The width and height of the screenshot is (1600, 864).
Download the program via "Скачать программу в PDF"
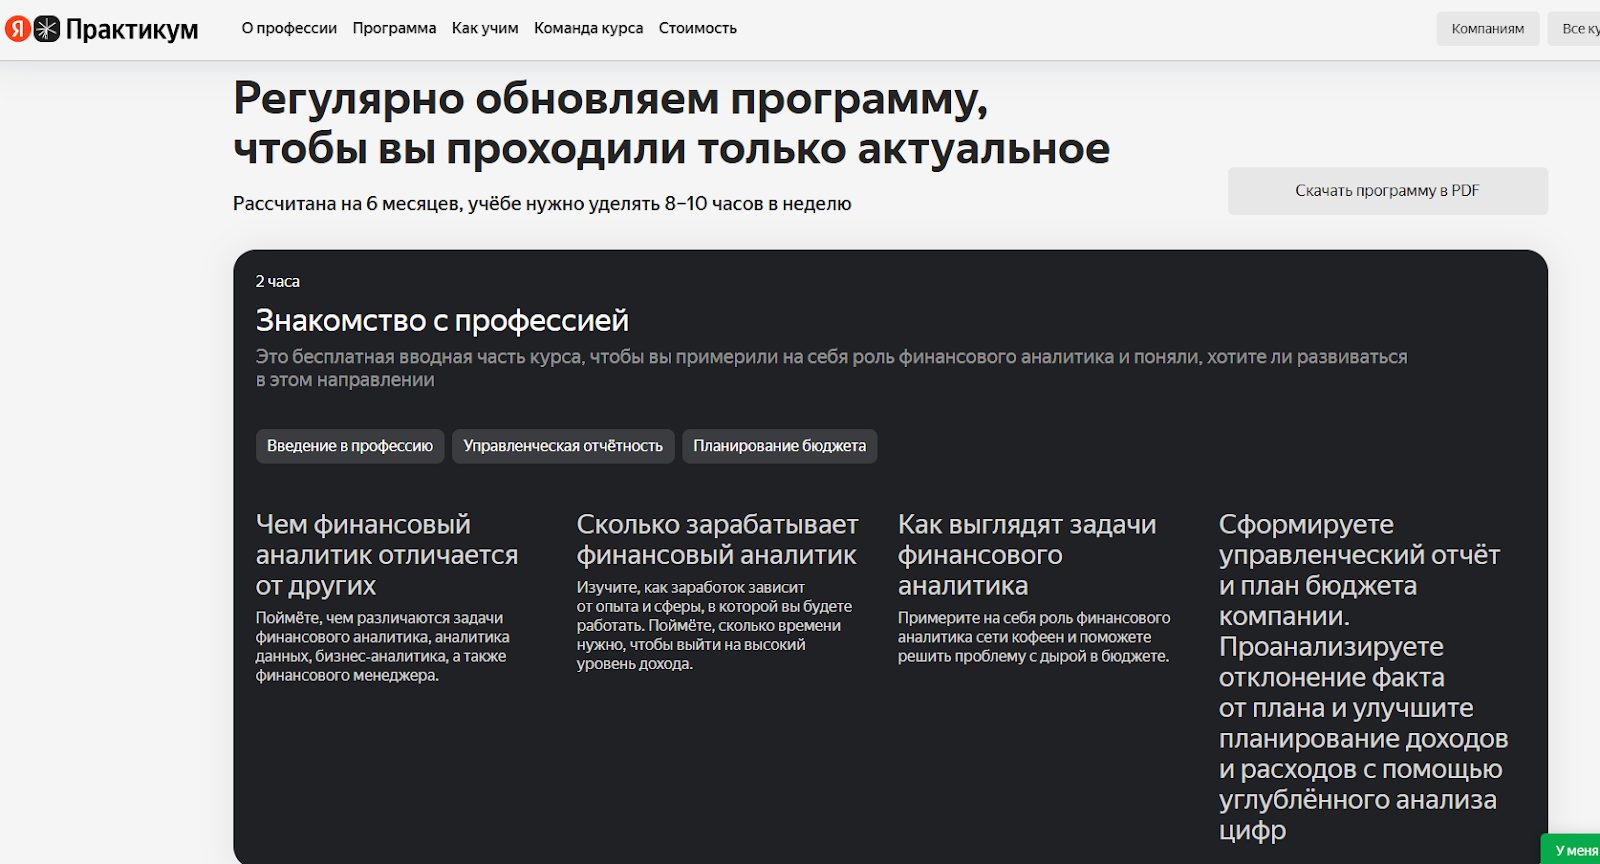pos(1387,191)
